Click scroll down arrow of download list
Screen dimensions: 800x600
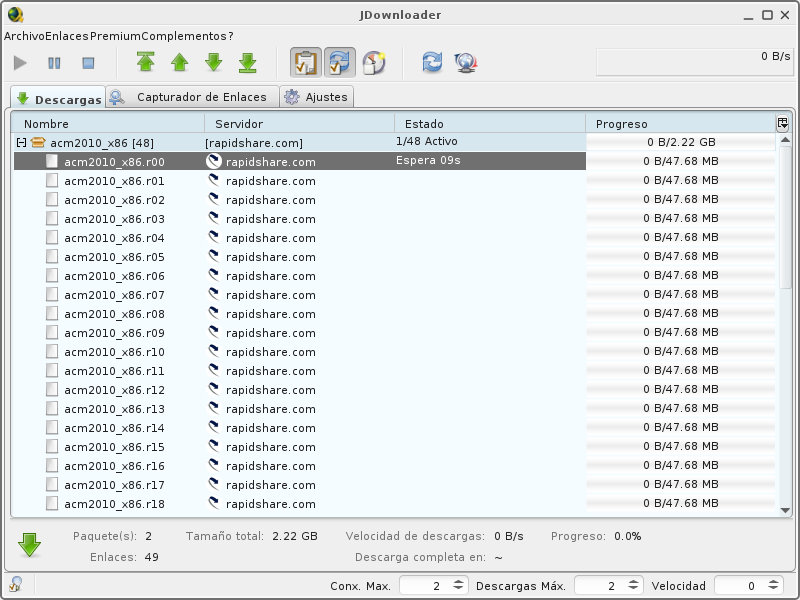coord(785,510)
